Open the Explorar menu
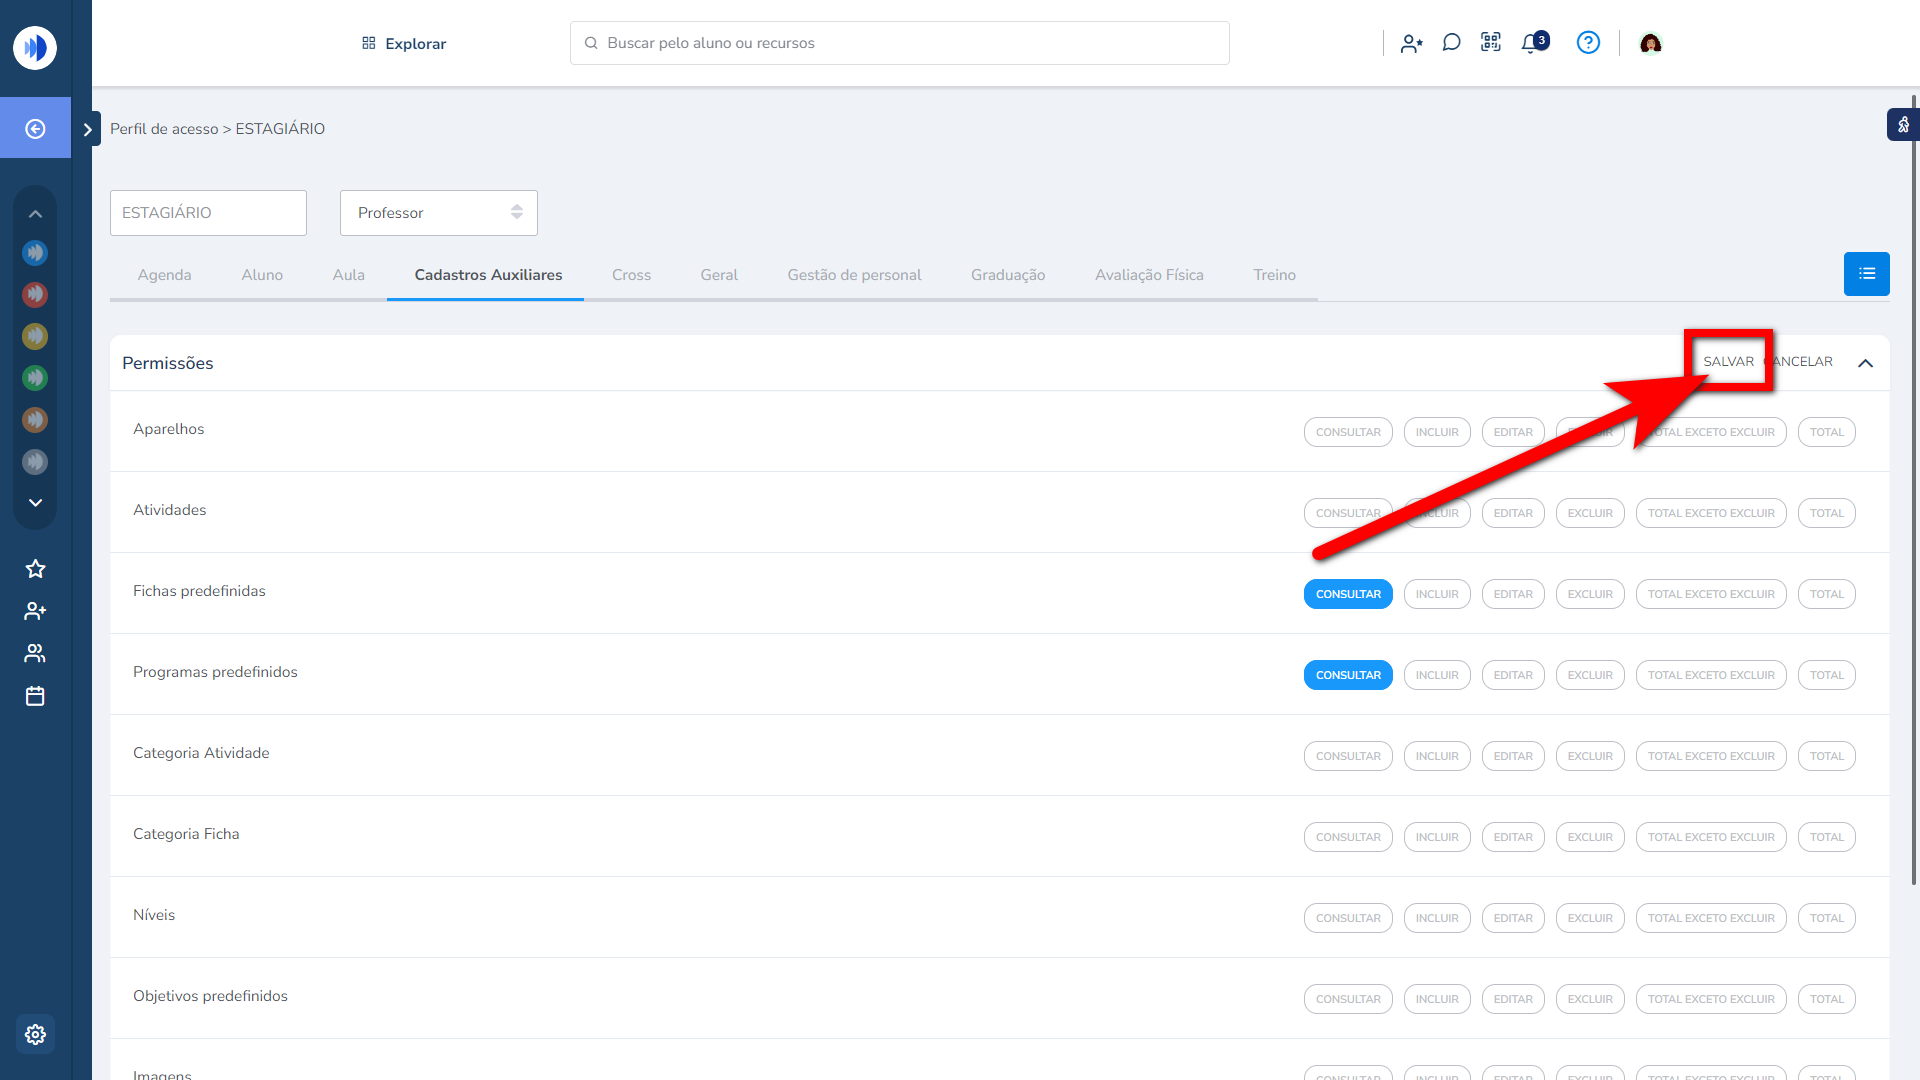The image size is (1920, 1080). point(404,43)
